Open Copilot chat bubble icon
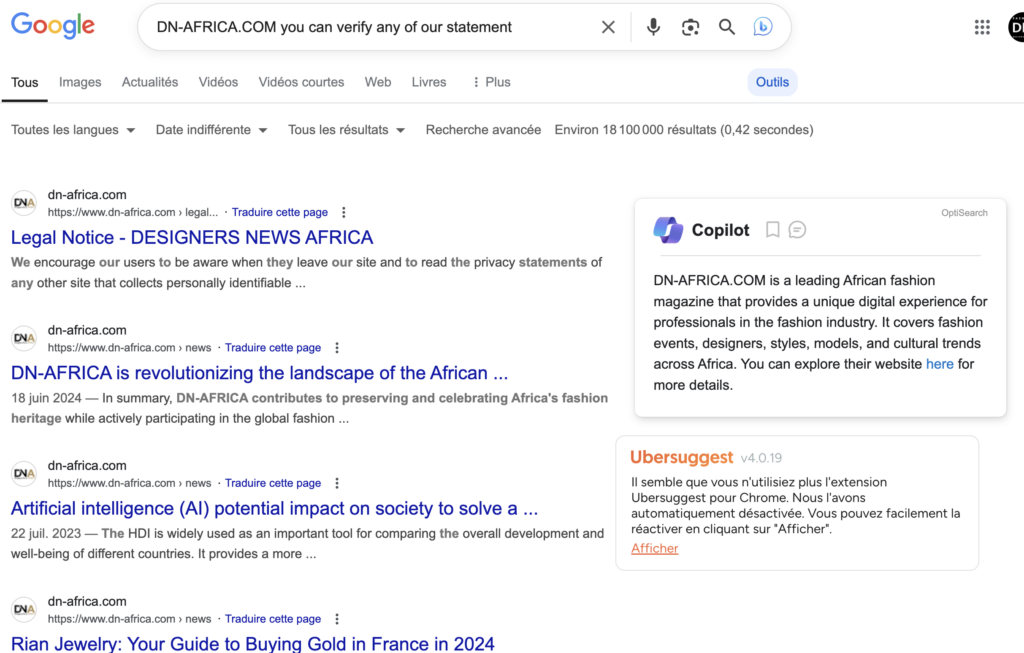Image resolution: width=1024 pixels, height=653 pixels. (x=797, y=230)
